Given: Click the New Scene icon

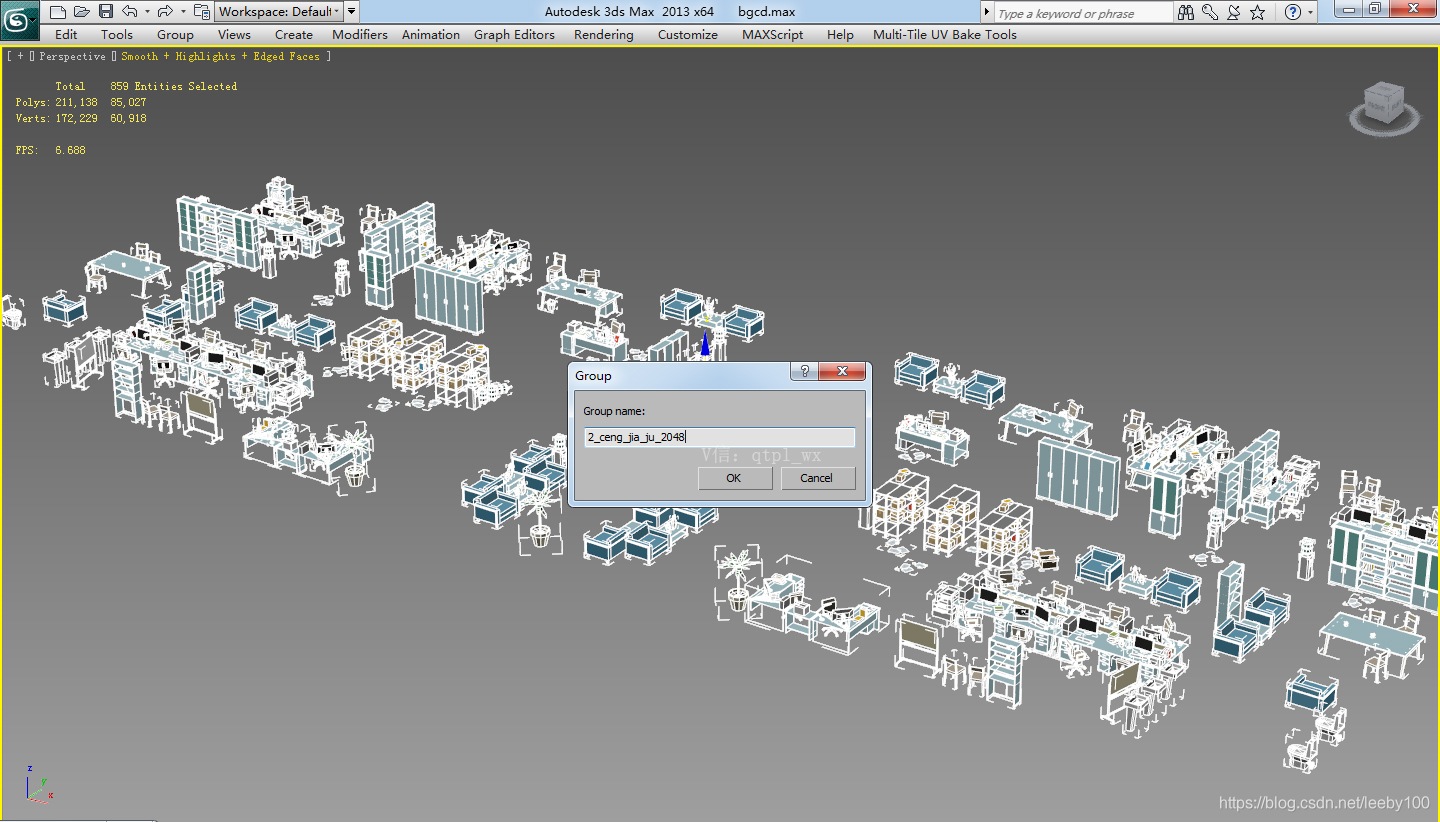Looking at the screenshot, I should tap(58, 12).
